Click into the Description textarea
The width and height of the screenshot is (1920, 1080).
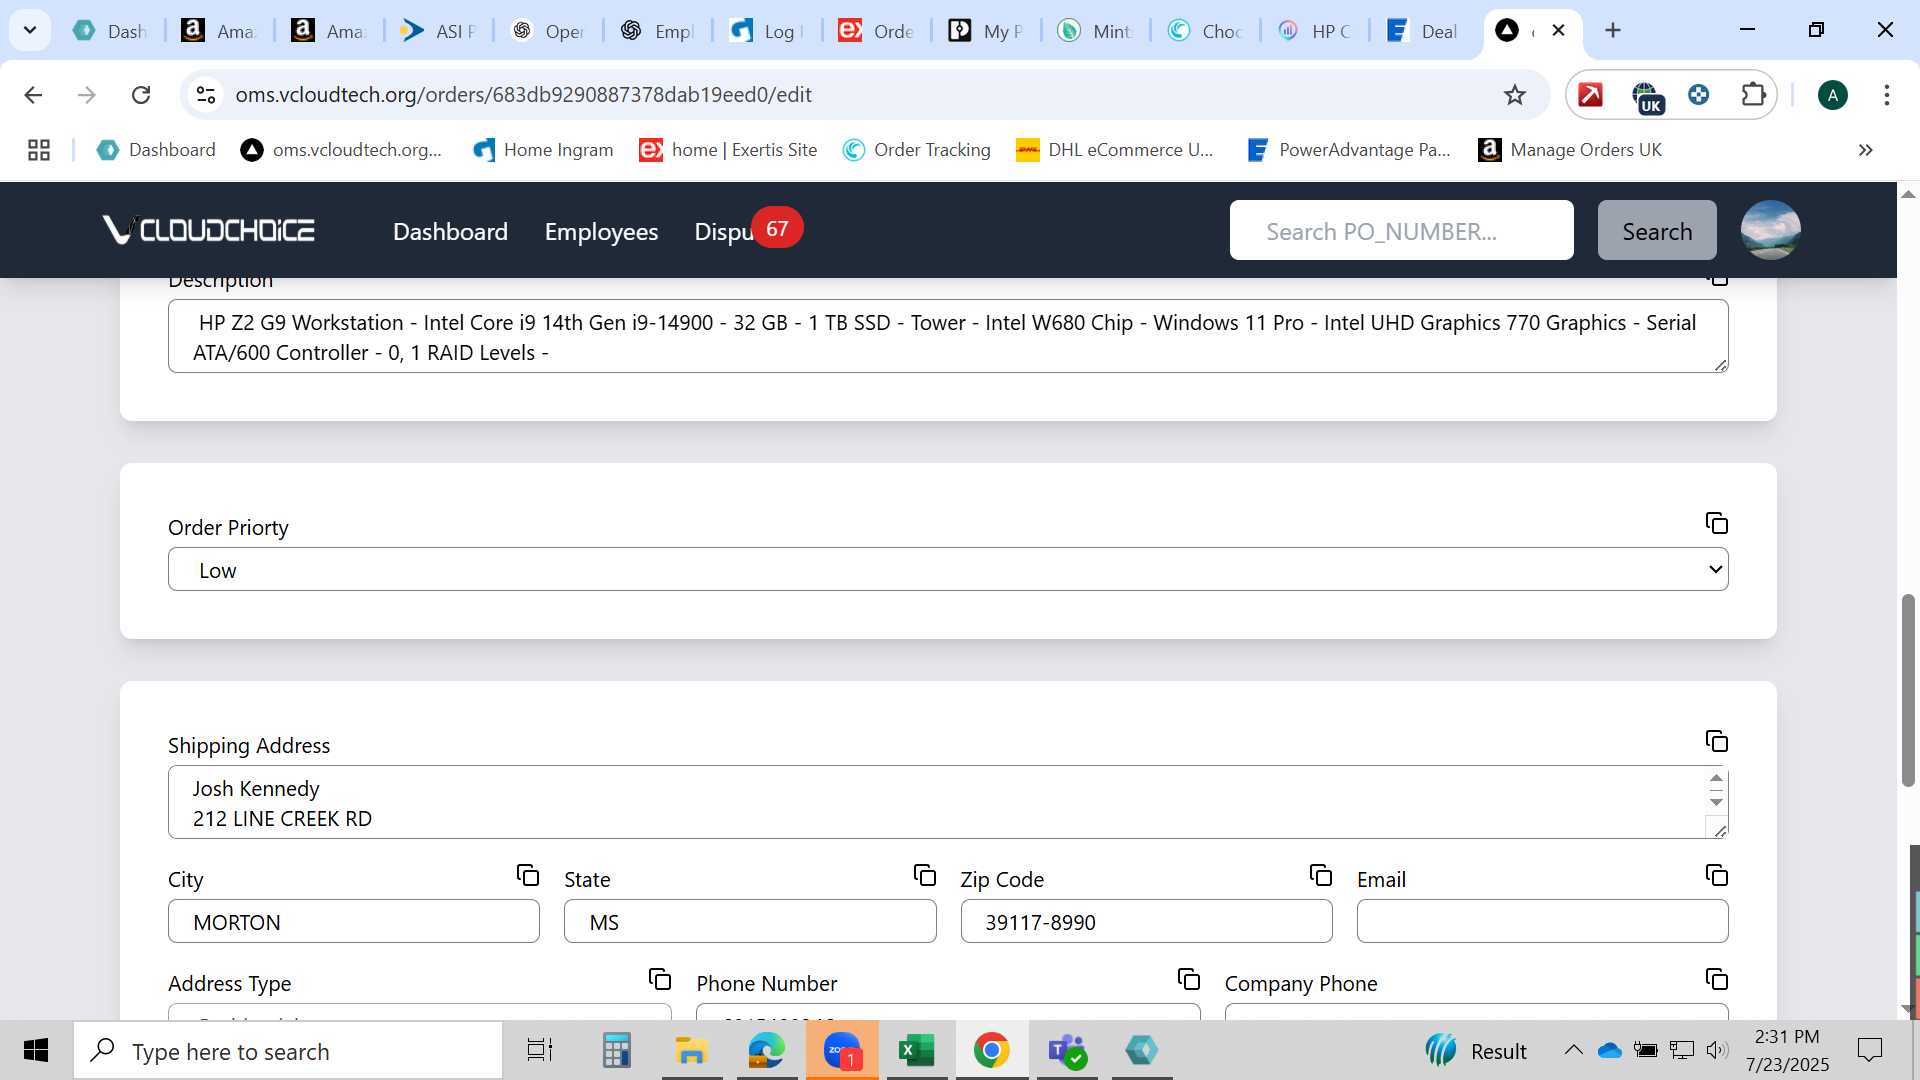click(948, 336)
